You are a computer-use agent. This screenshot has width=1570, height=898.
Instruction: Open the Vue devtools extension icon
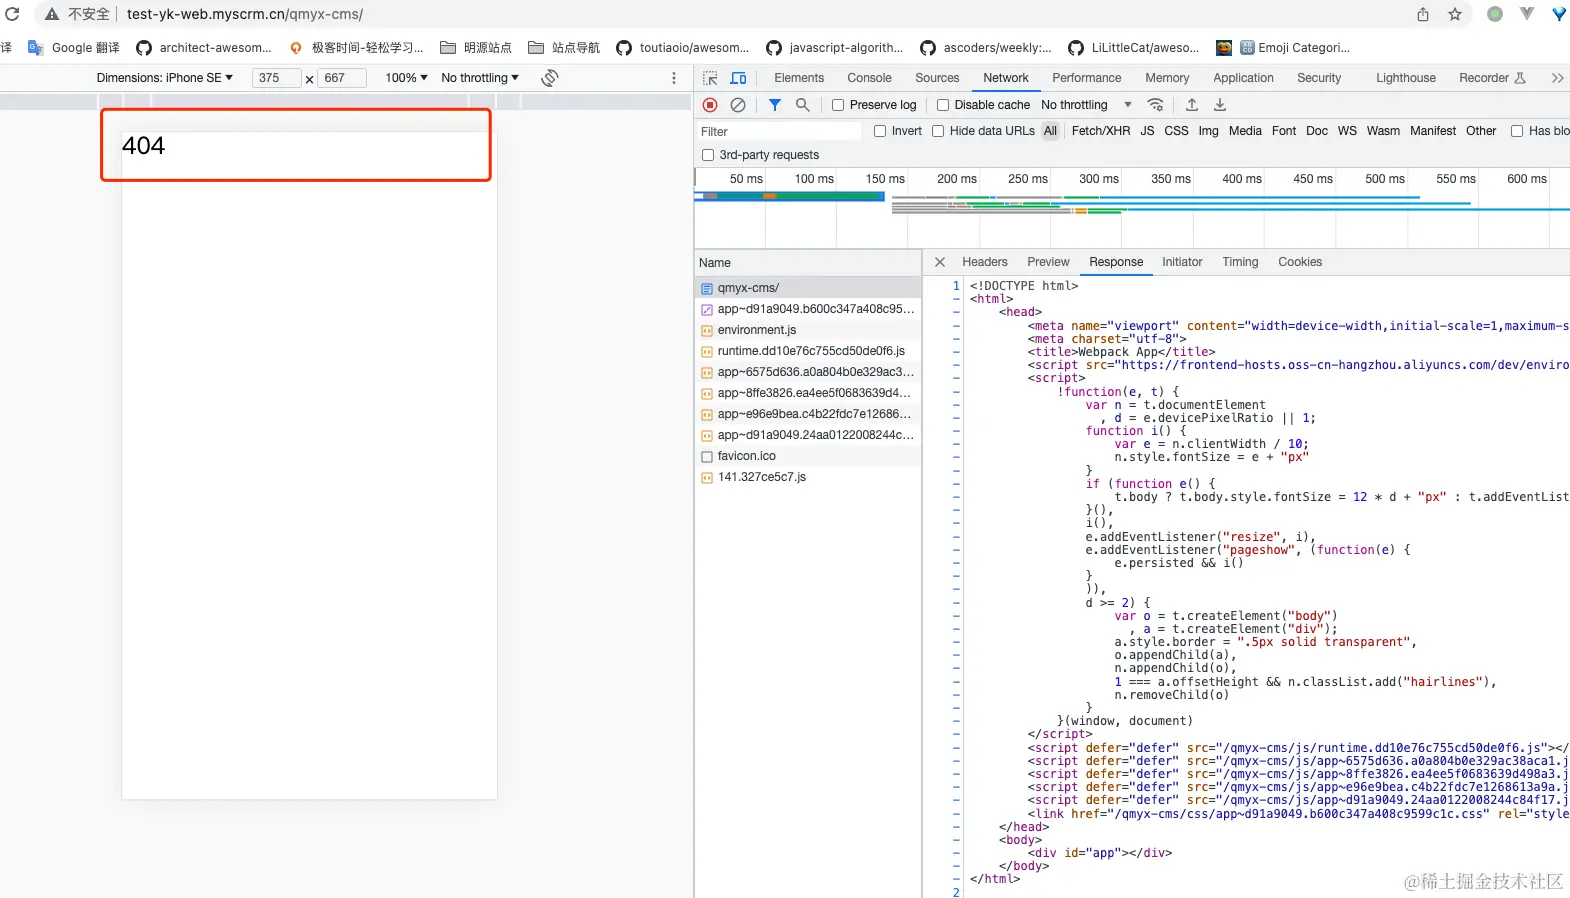pyautogui.click(x=1527, y=14)
